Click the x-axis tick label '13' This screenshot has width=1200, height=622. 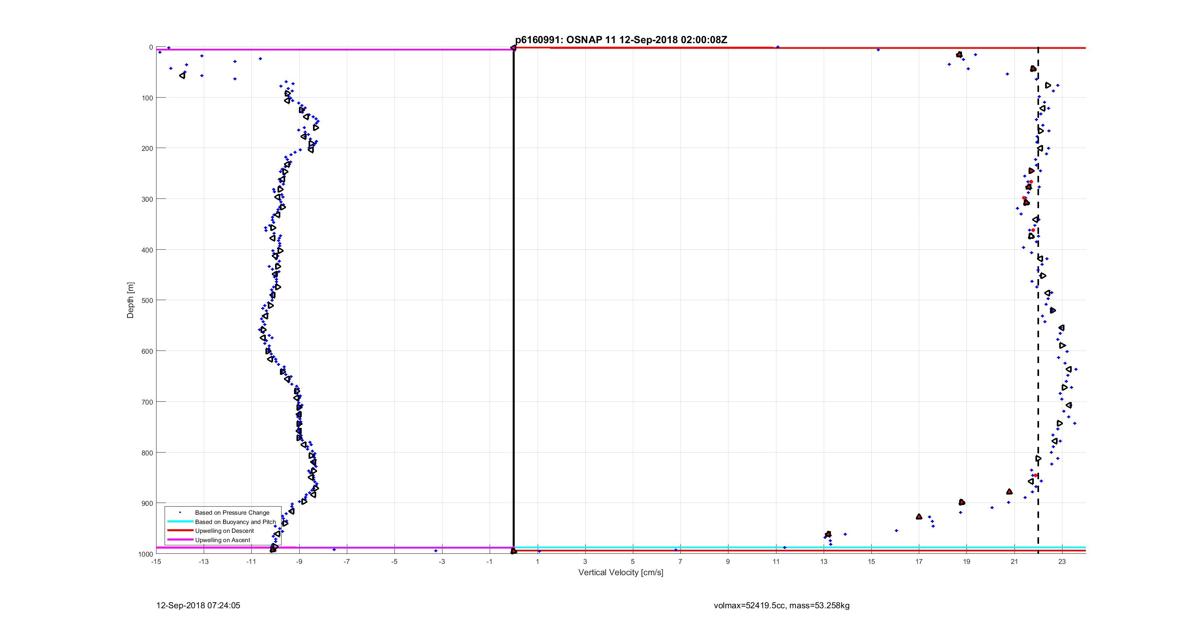click(824, 562)
